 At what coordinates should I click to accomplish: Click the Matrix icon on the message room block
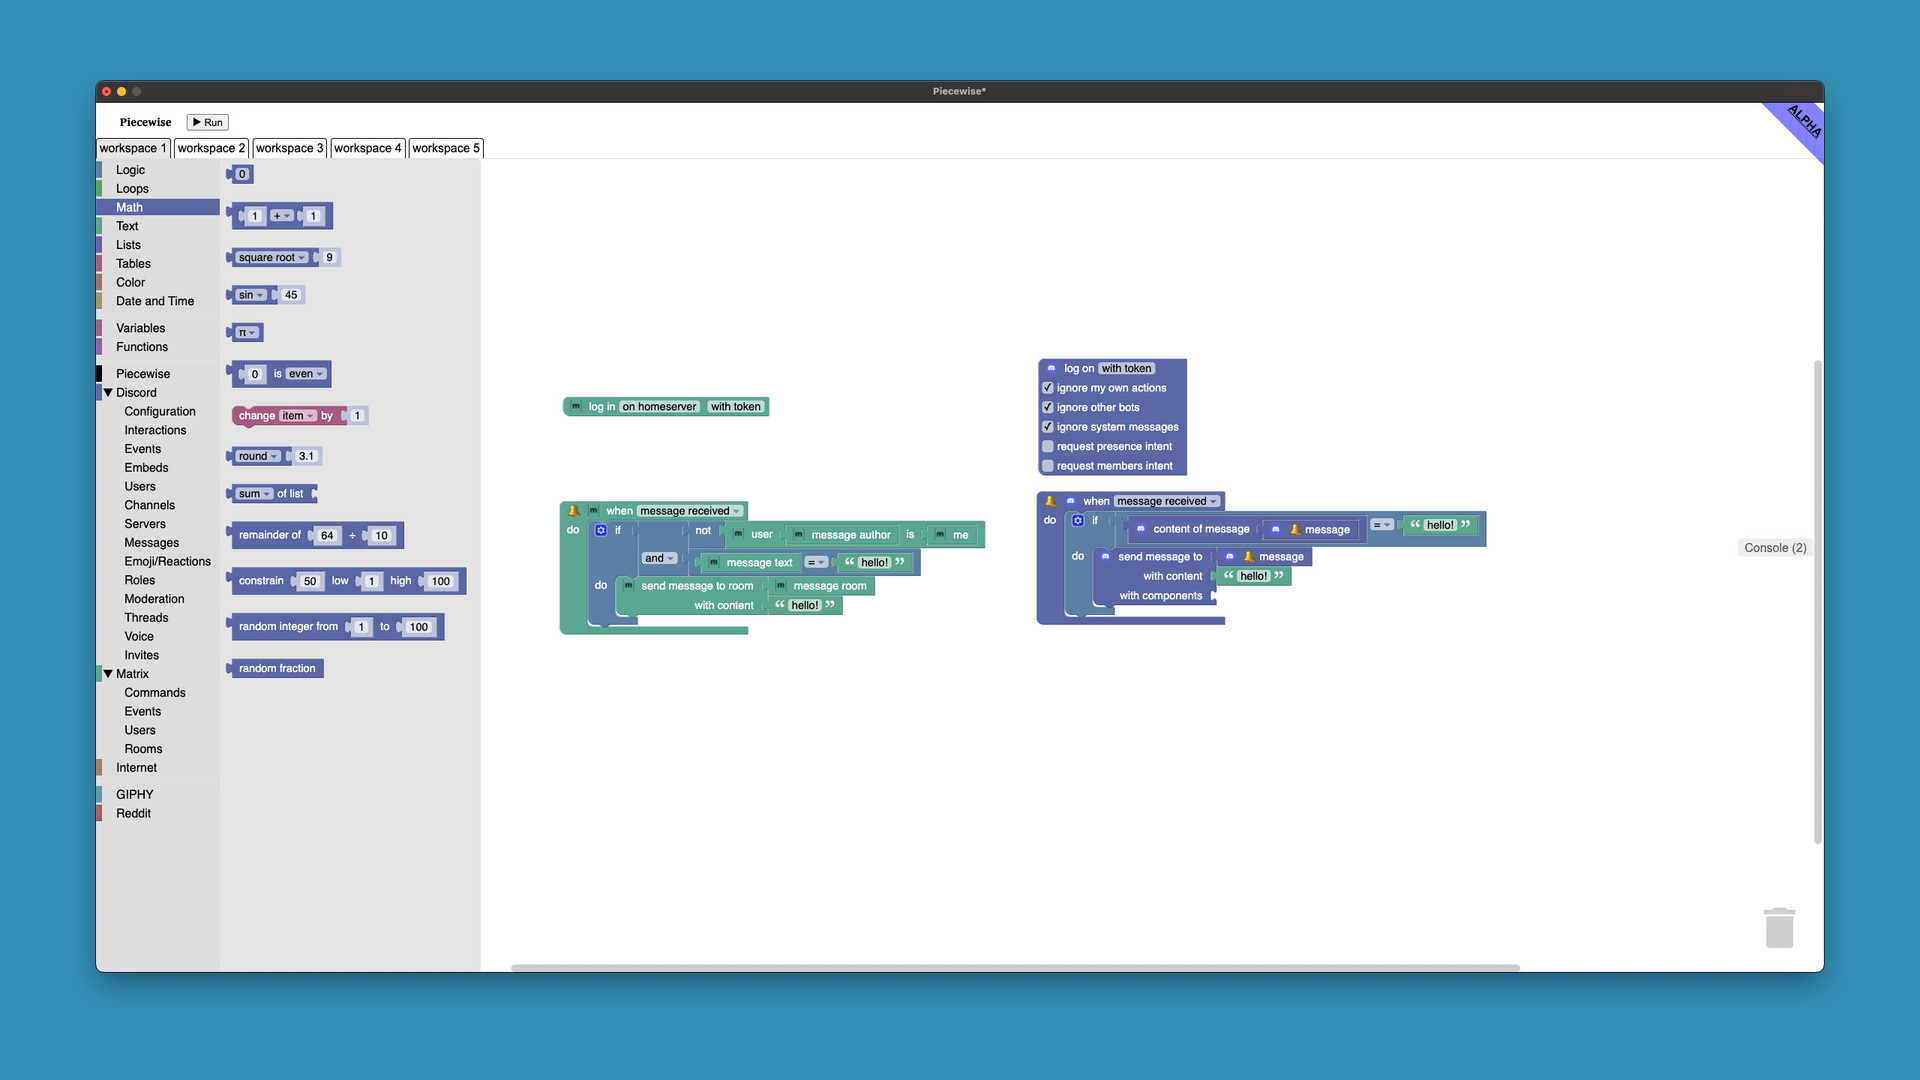780,586
